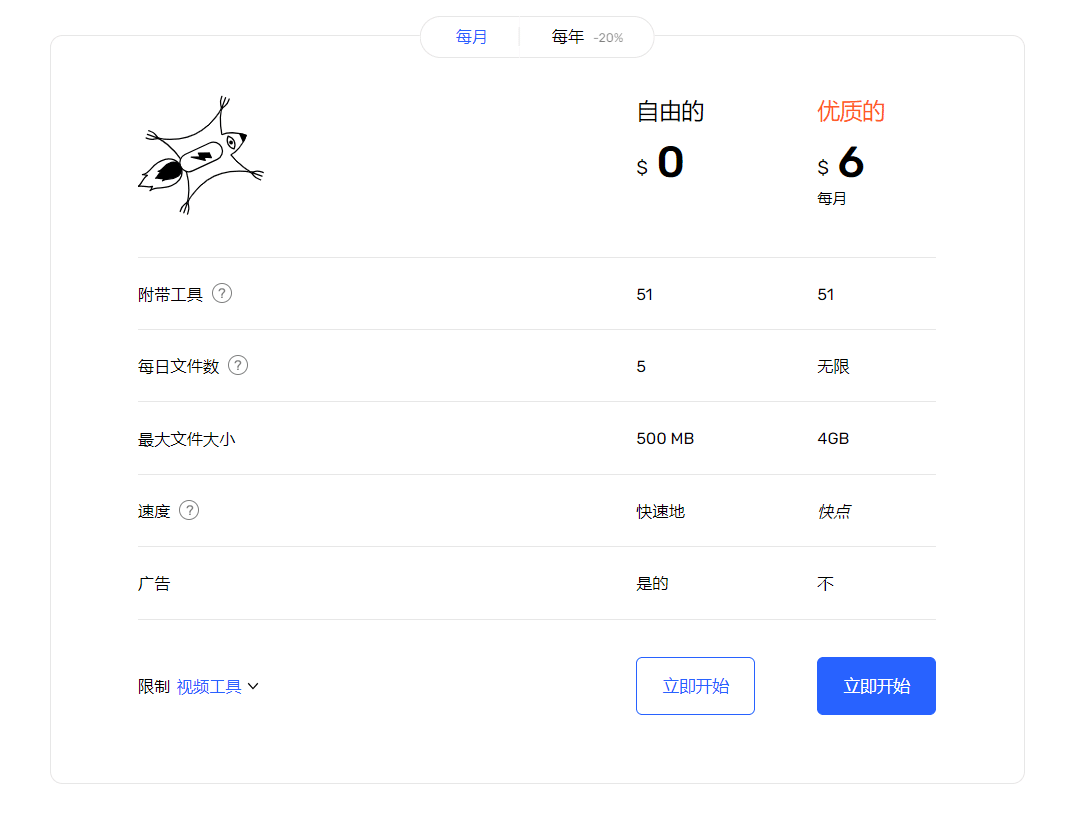The image size is (1074, 820).
Task: Click the flying squirrel mascot logo
Action: coord(200,155)
